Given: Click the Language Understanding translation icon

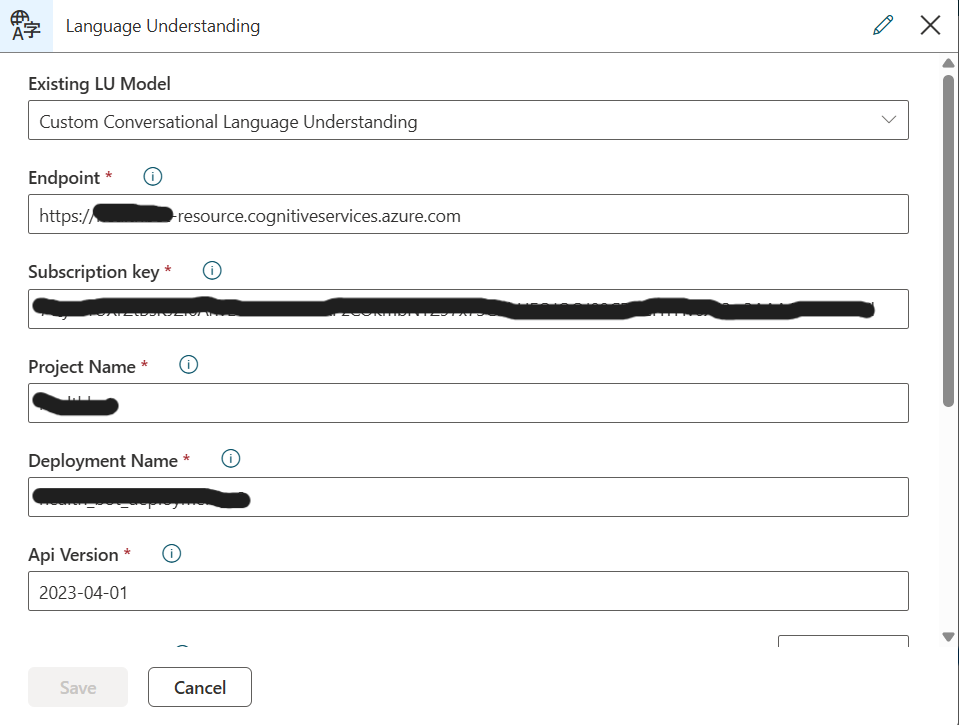Looking at the screenshot, I should 24,25.
